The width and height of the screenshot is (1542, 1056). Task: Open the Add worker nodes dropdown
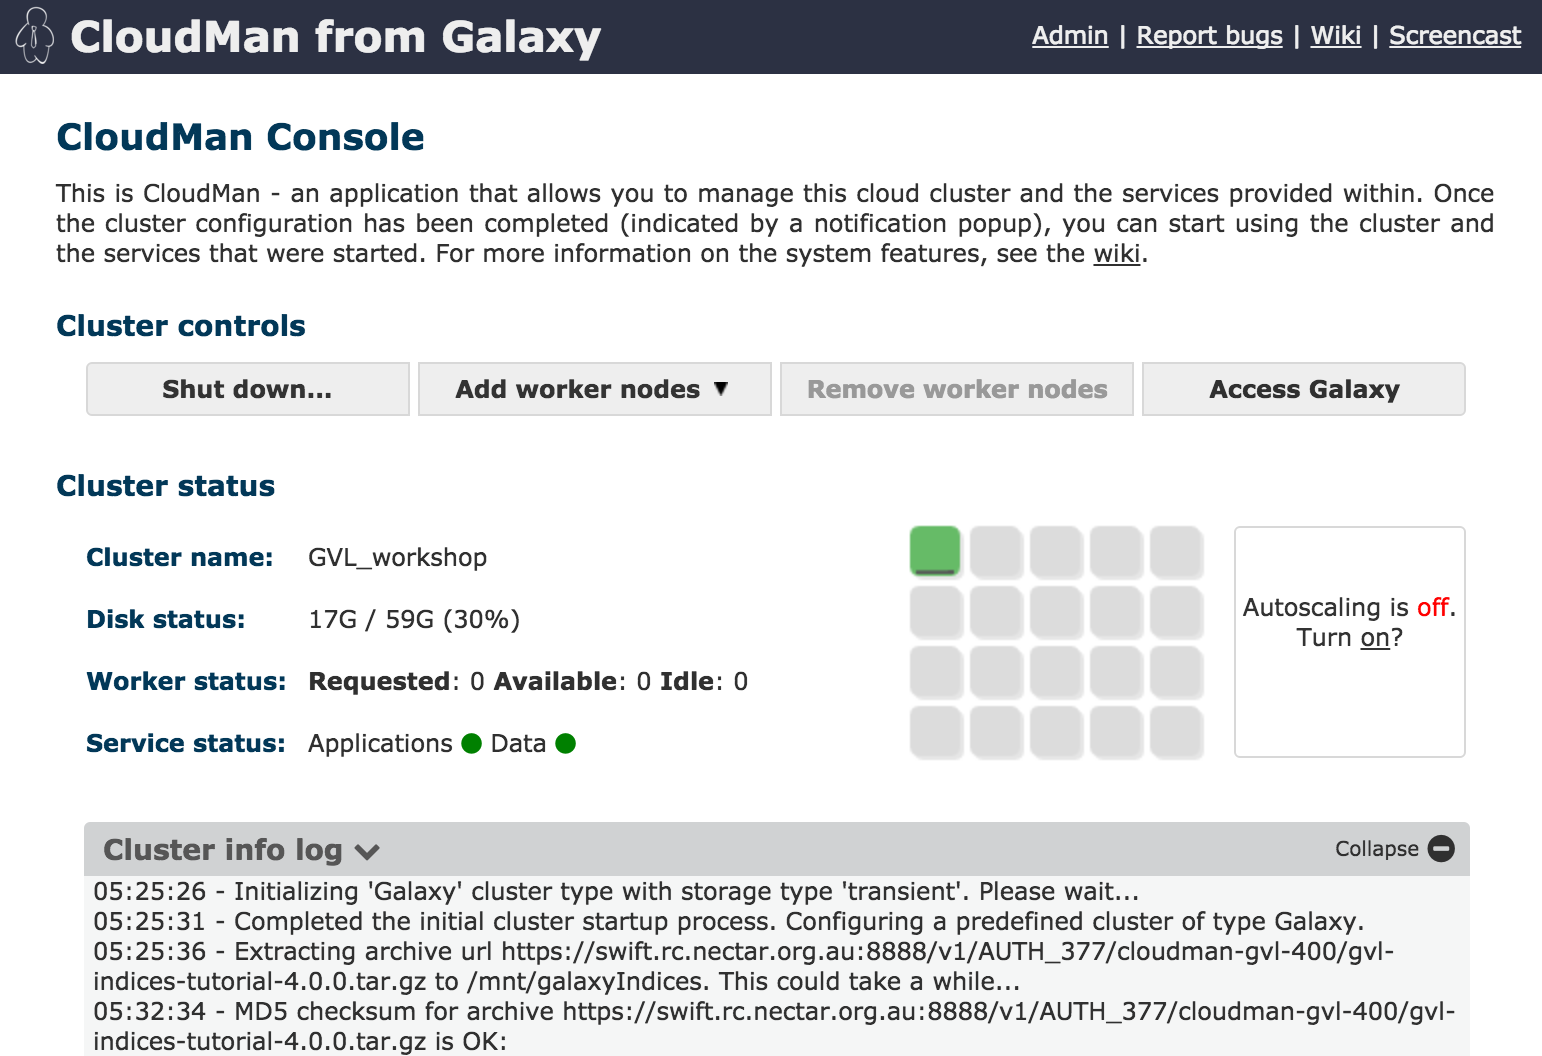tap(594, 389)
